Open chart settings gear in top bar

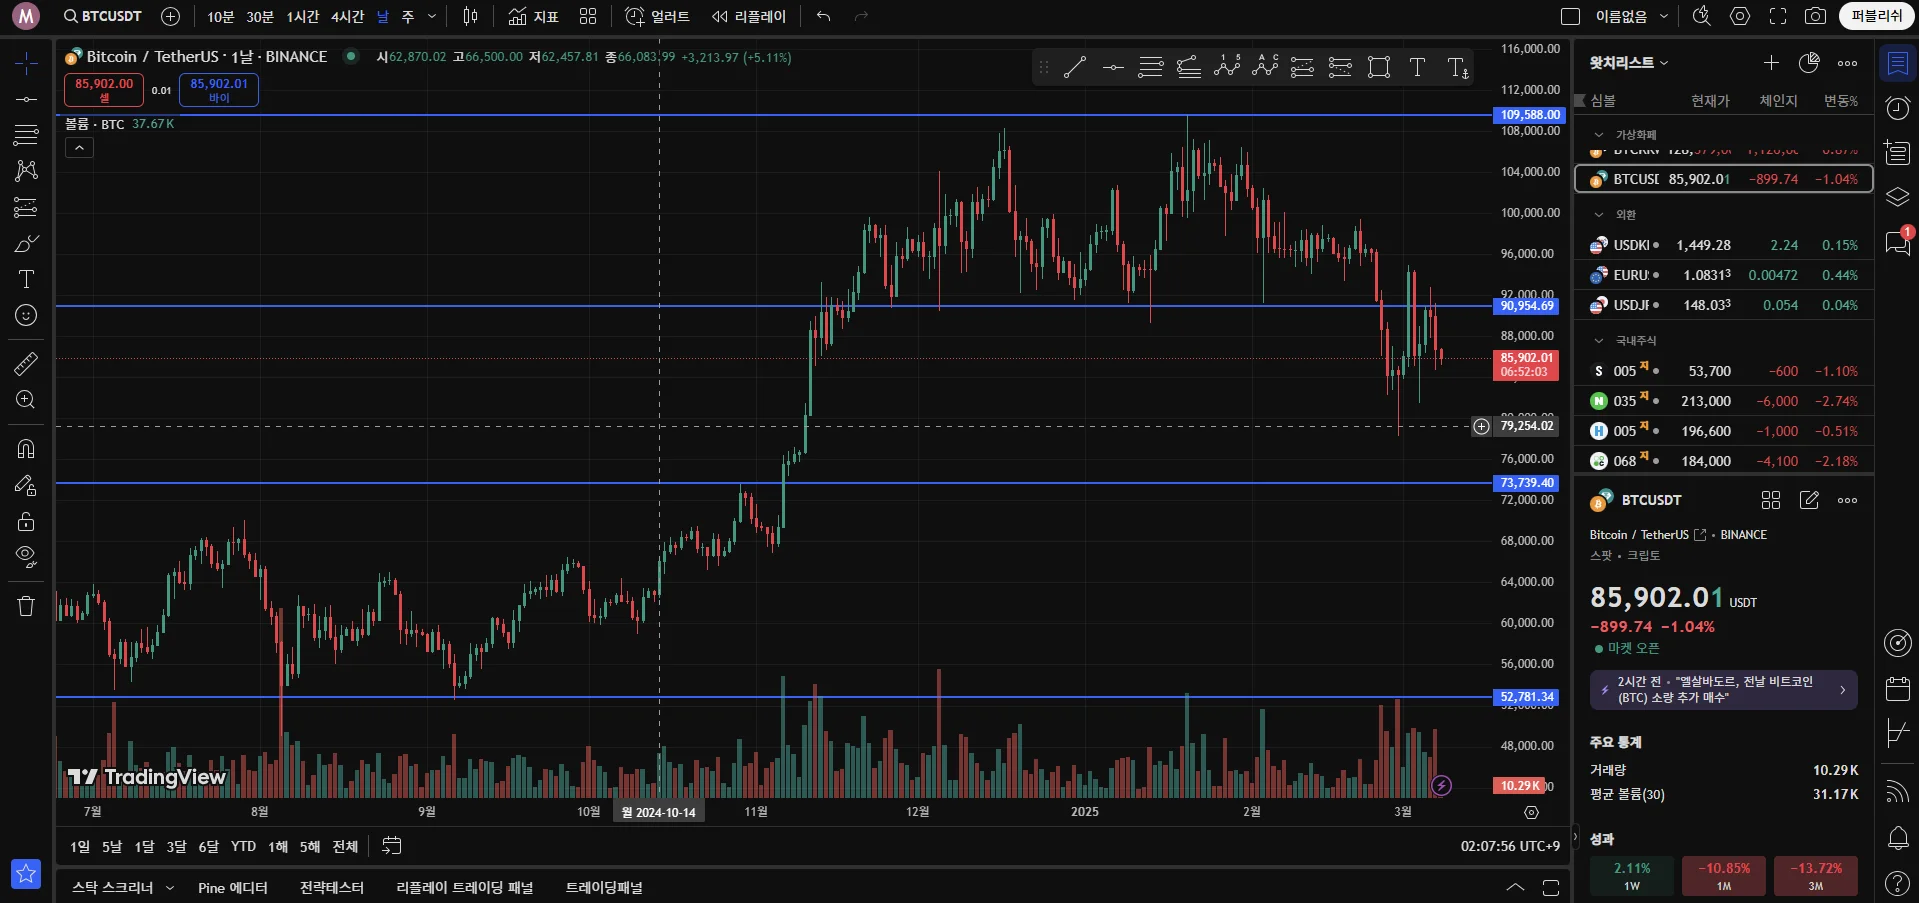point(1740,16)
